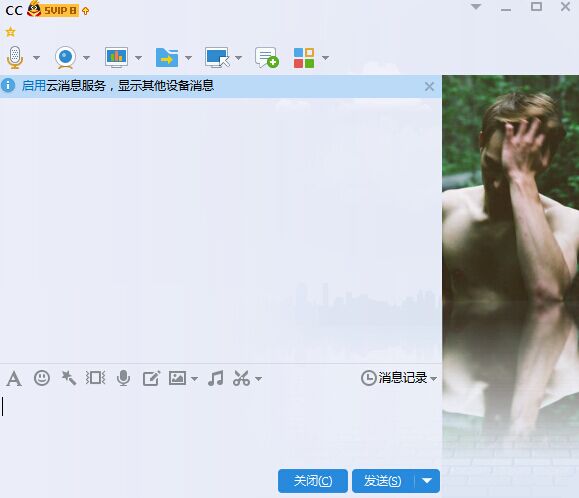Start a video call with the webcam icon
Image resolution: width=579 pixels, height=498 pixels.
pos(65,57)
